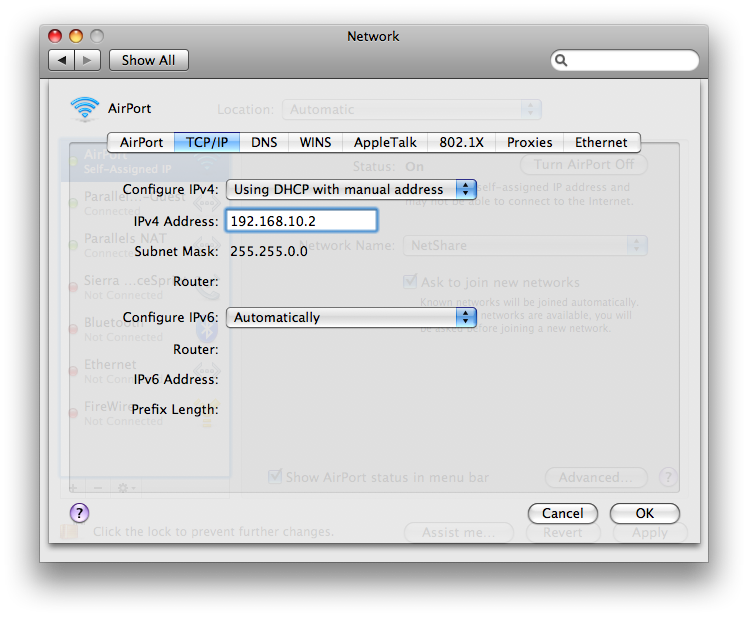
Task: Click the AirPort Wi-Fi icon
Action: click(x=84, y=108)
